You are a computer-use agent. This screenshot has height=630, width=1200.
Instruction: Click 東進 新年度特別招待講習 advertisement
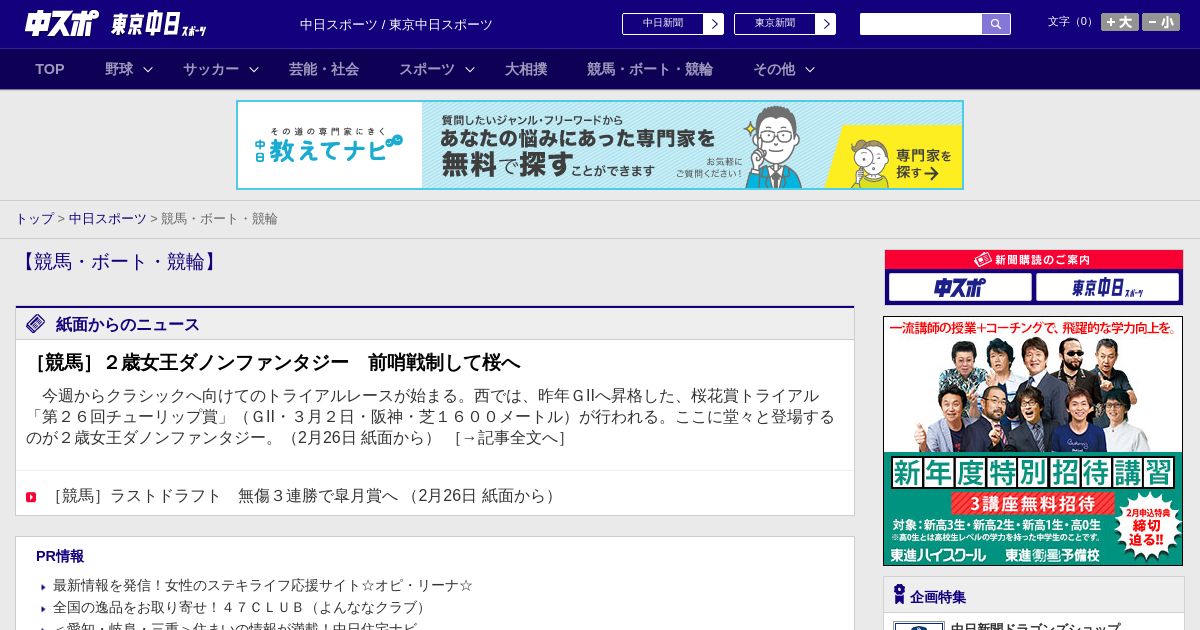[x=1033, y=441]
